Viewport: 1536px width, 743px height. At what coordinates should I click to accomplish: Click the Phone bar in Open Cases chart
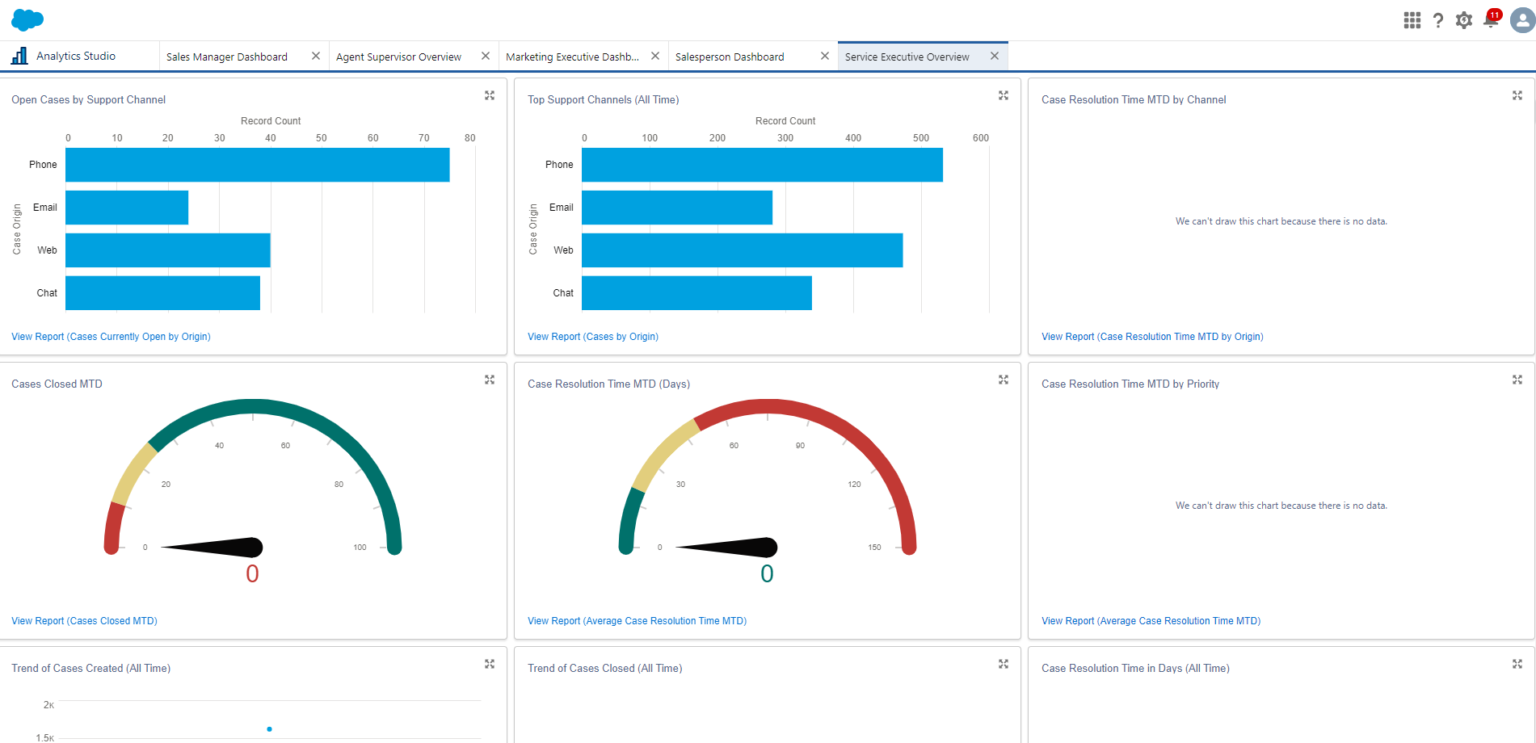(256, 164)
